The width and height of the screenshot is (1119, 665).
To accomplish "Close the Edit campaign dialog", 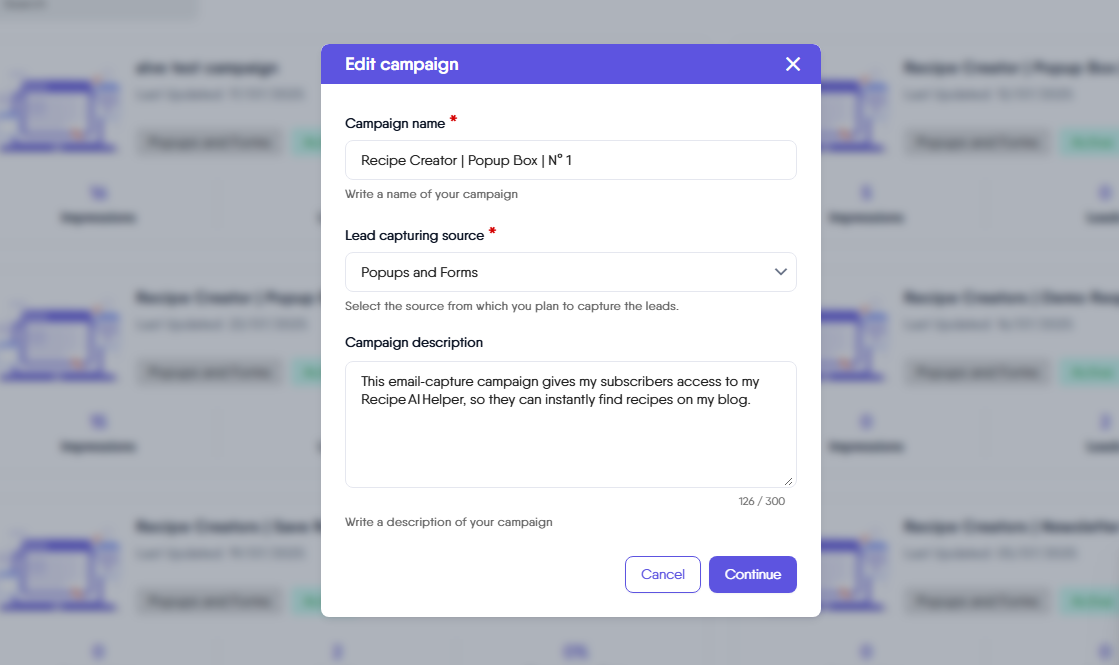I will (793, 64).
